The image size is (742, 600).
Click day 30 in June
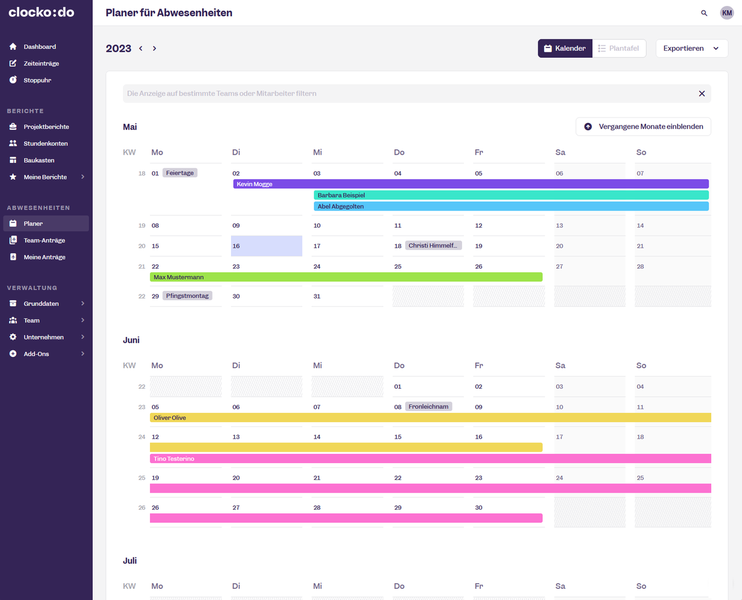tap(509, 512)
